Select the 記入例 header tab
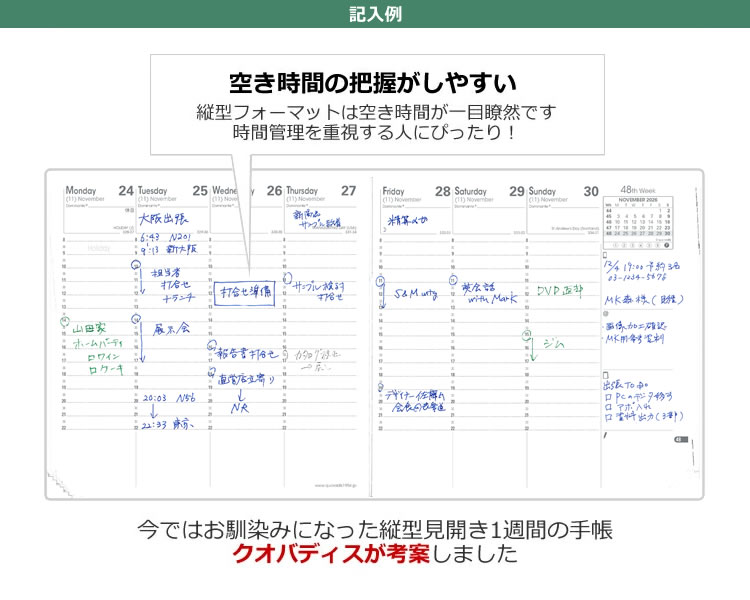Image resolution: width=750 pixels, height=600 pixels. tap(375, 14)
